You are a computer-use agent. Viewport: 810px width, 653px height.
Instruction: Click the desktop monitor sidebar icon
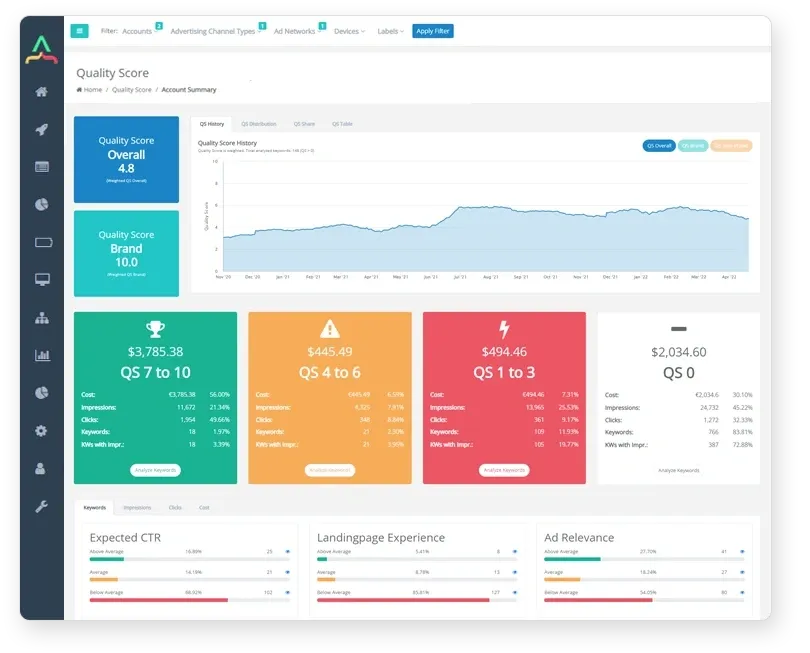[x=42, y=279]
